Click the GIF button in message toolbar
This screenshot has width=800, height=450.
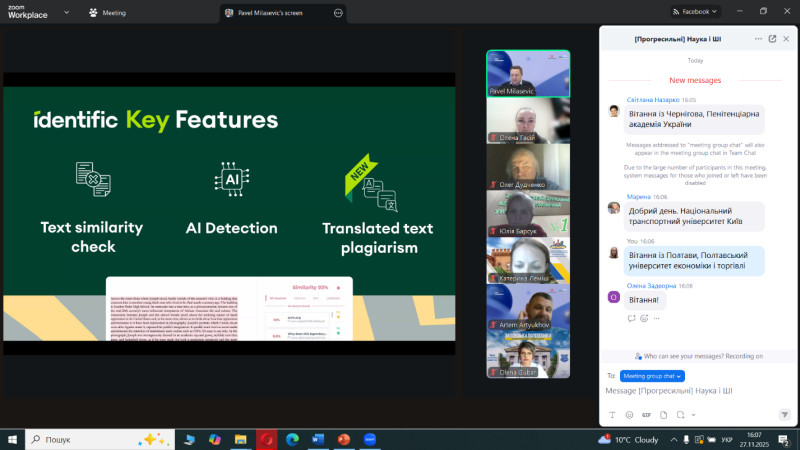[x=646, y=414]
